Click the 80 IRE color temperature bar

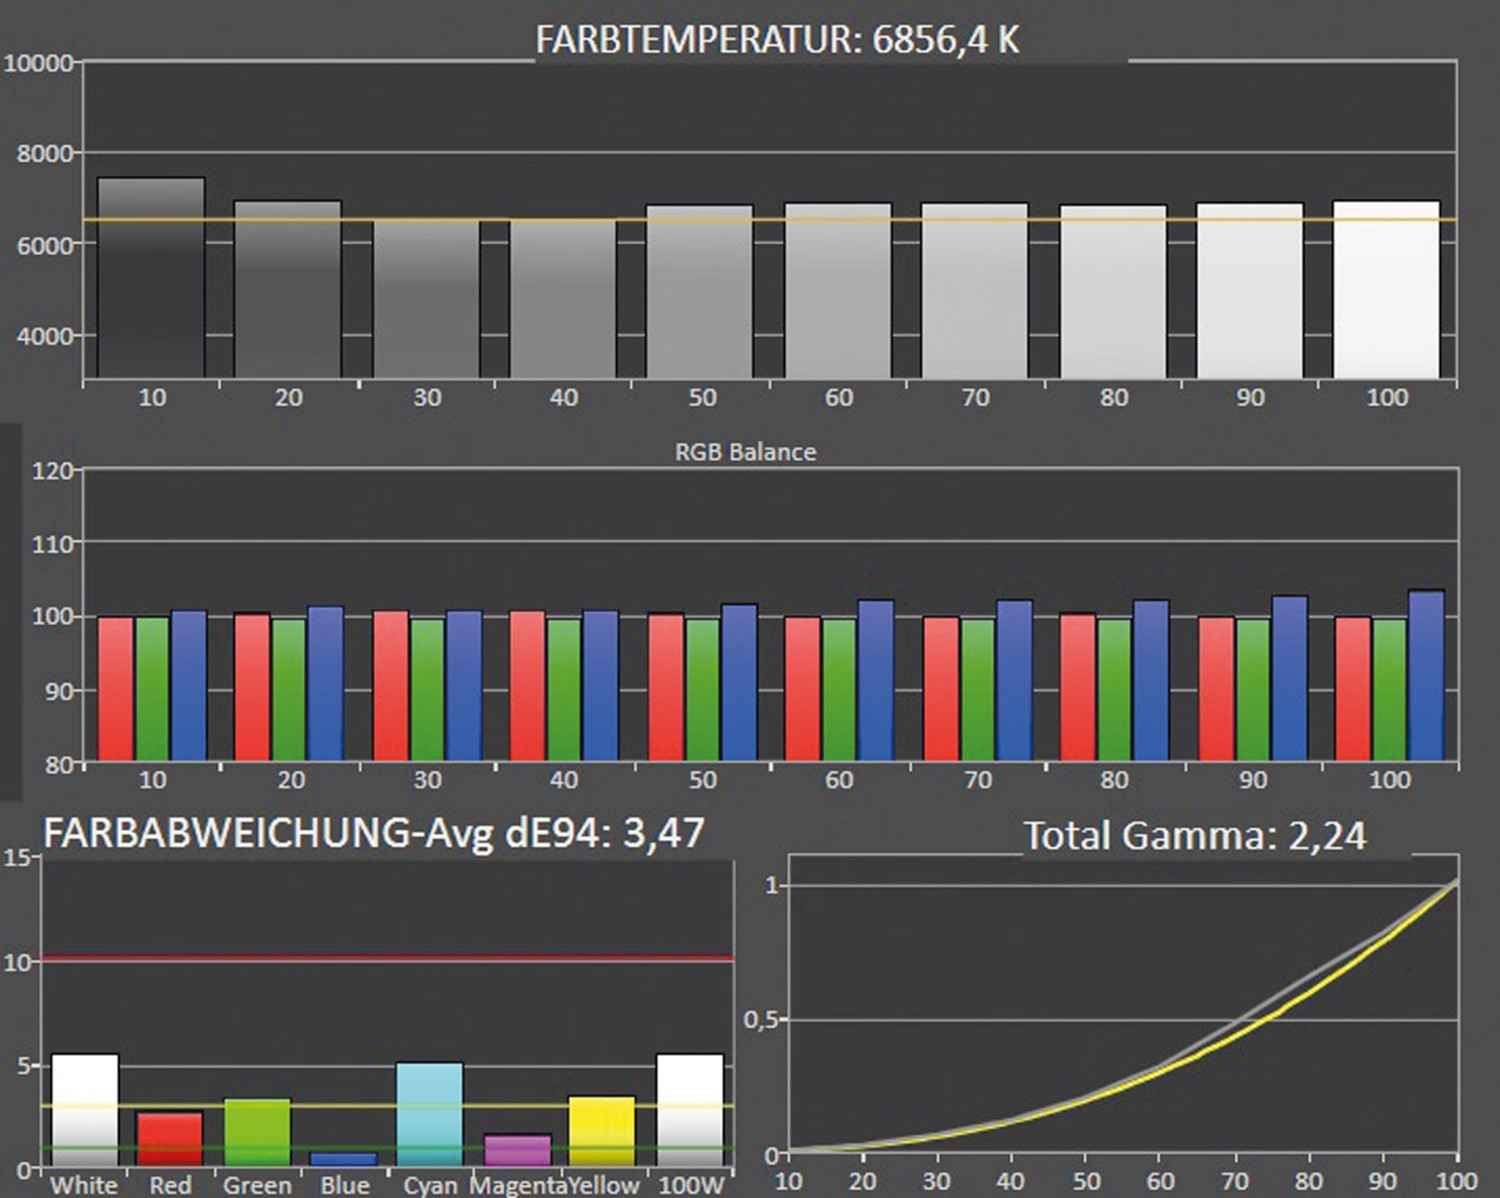(x=1113, y=292)
